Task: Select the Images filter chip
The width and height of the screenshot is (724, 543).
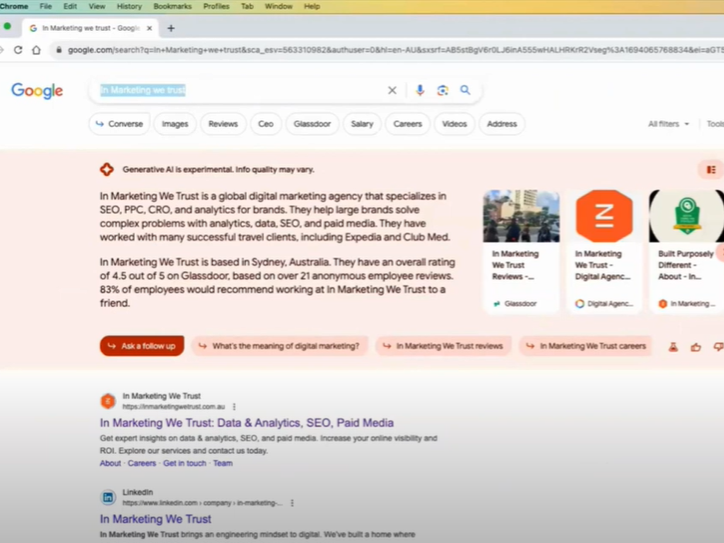Action: (x=175, y=124)
